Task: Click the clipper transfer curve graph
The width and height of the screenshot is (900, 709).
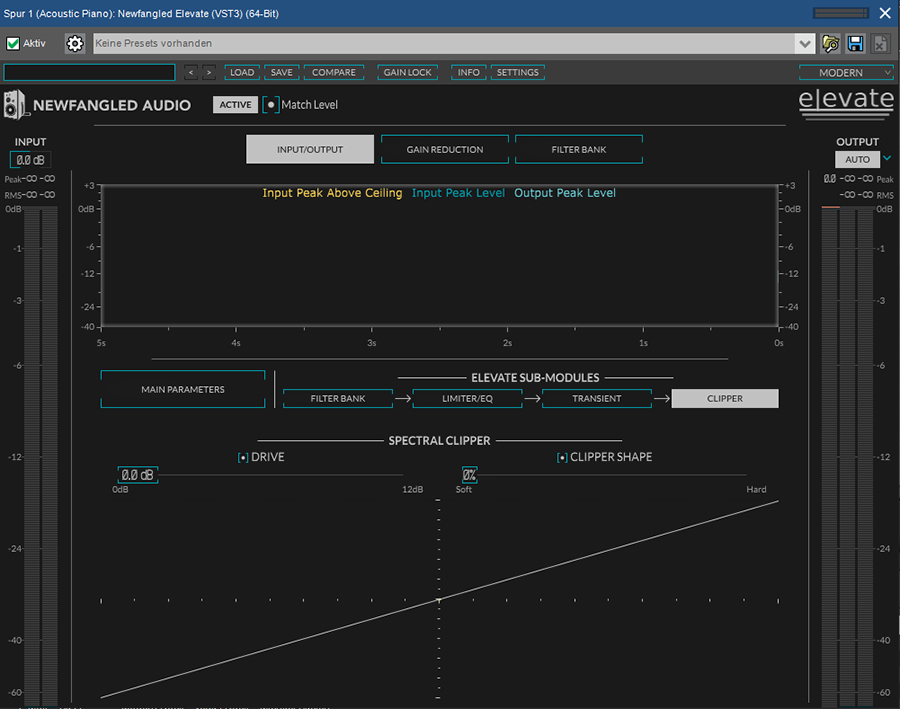Action: (440, 600)
